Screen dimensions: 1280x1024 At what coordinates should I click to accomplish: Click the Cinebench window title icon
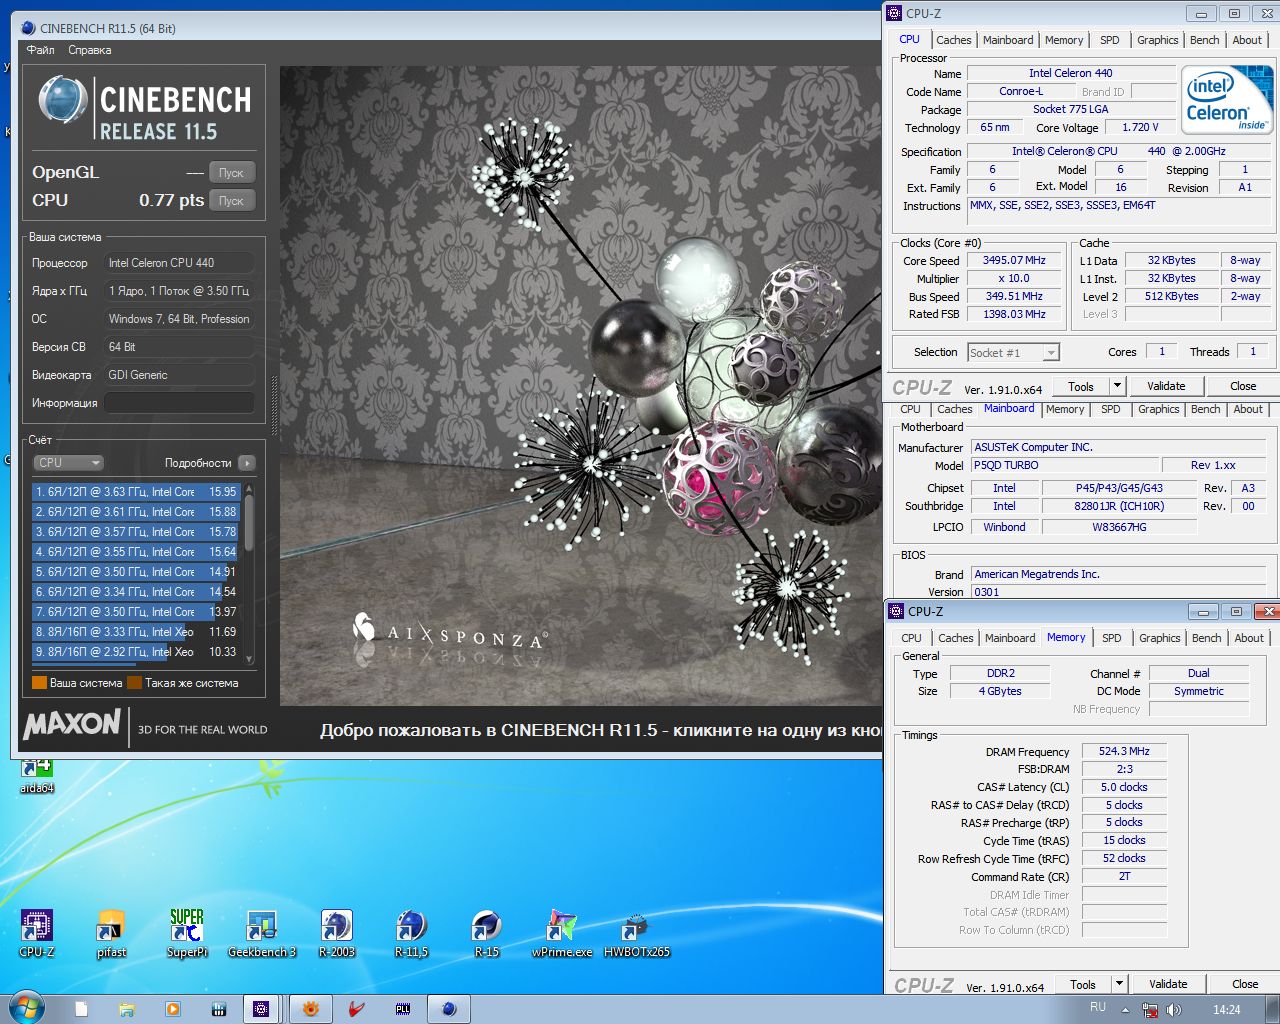point(28,28)
